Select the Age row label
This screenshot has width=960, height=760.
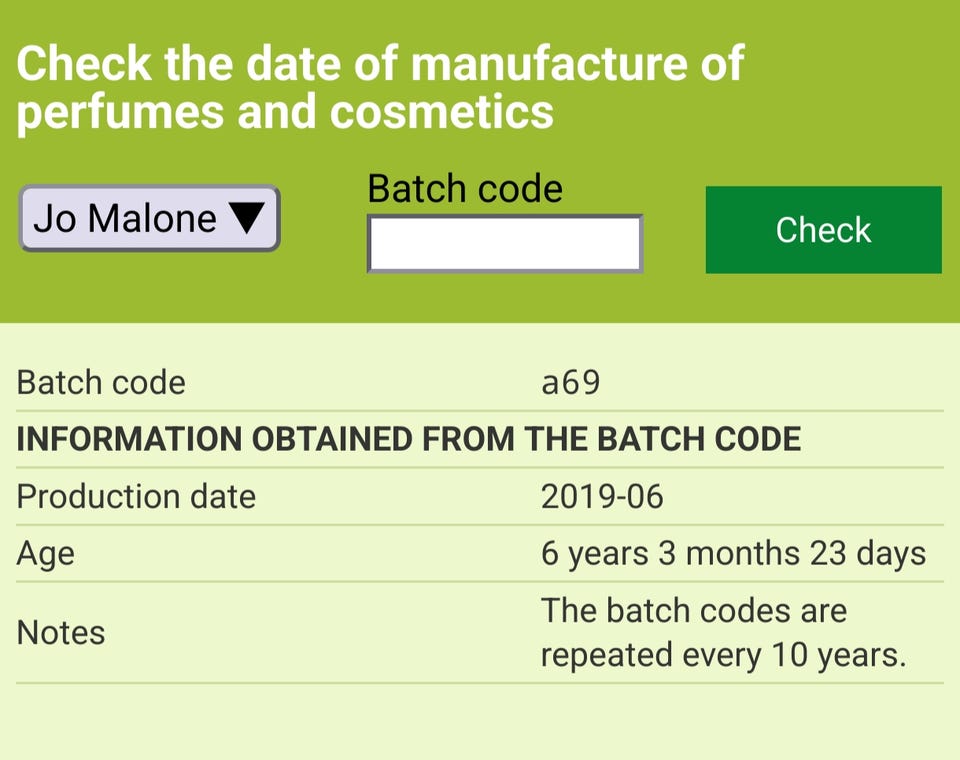click(46, 553)
